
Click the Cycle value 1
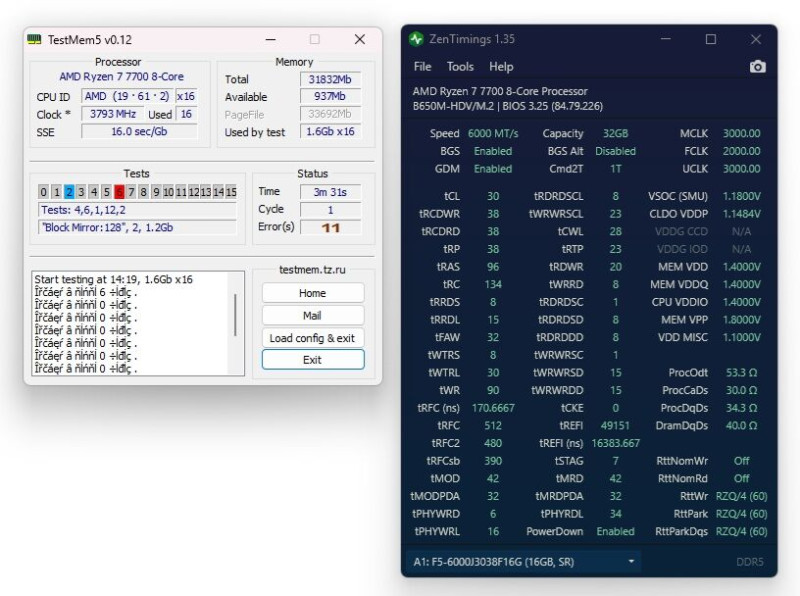tap(331, 210)
